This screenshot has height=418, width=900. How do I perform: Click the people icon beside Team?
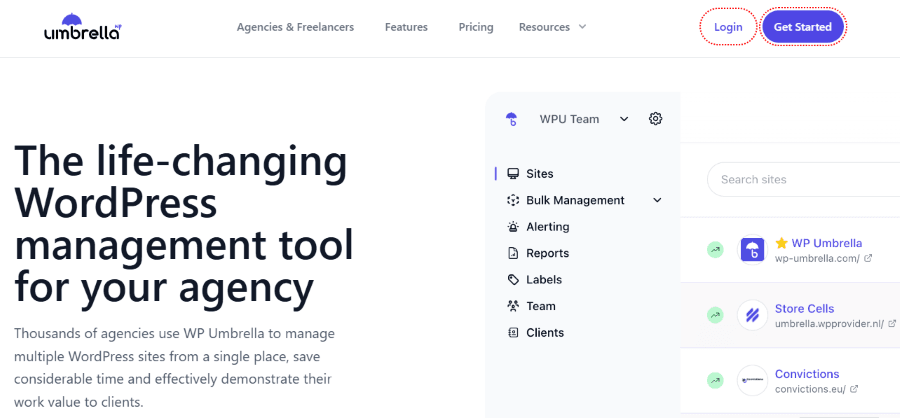pos(513,306)
